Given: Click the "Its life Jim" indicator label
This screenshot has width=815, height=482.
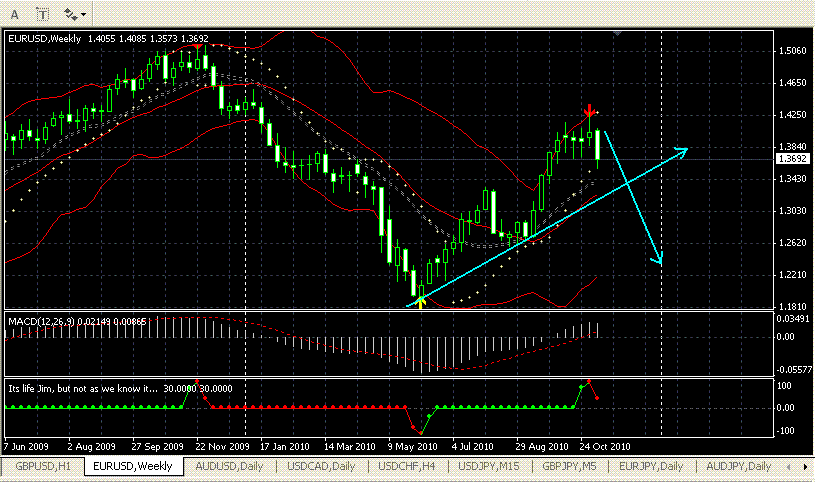Looking at the screenshot, I should tap(83, 388).
